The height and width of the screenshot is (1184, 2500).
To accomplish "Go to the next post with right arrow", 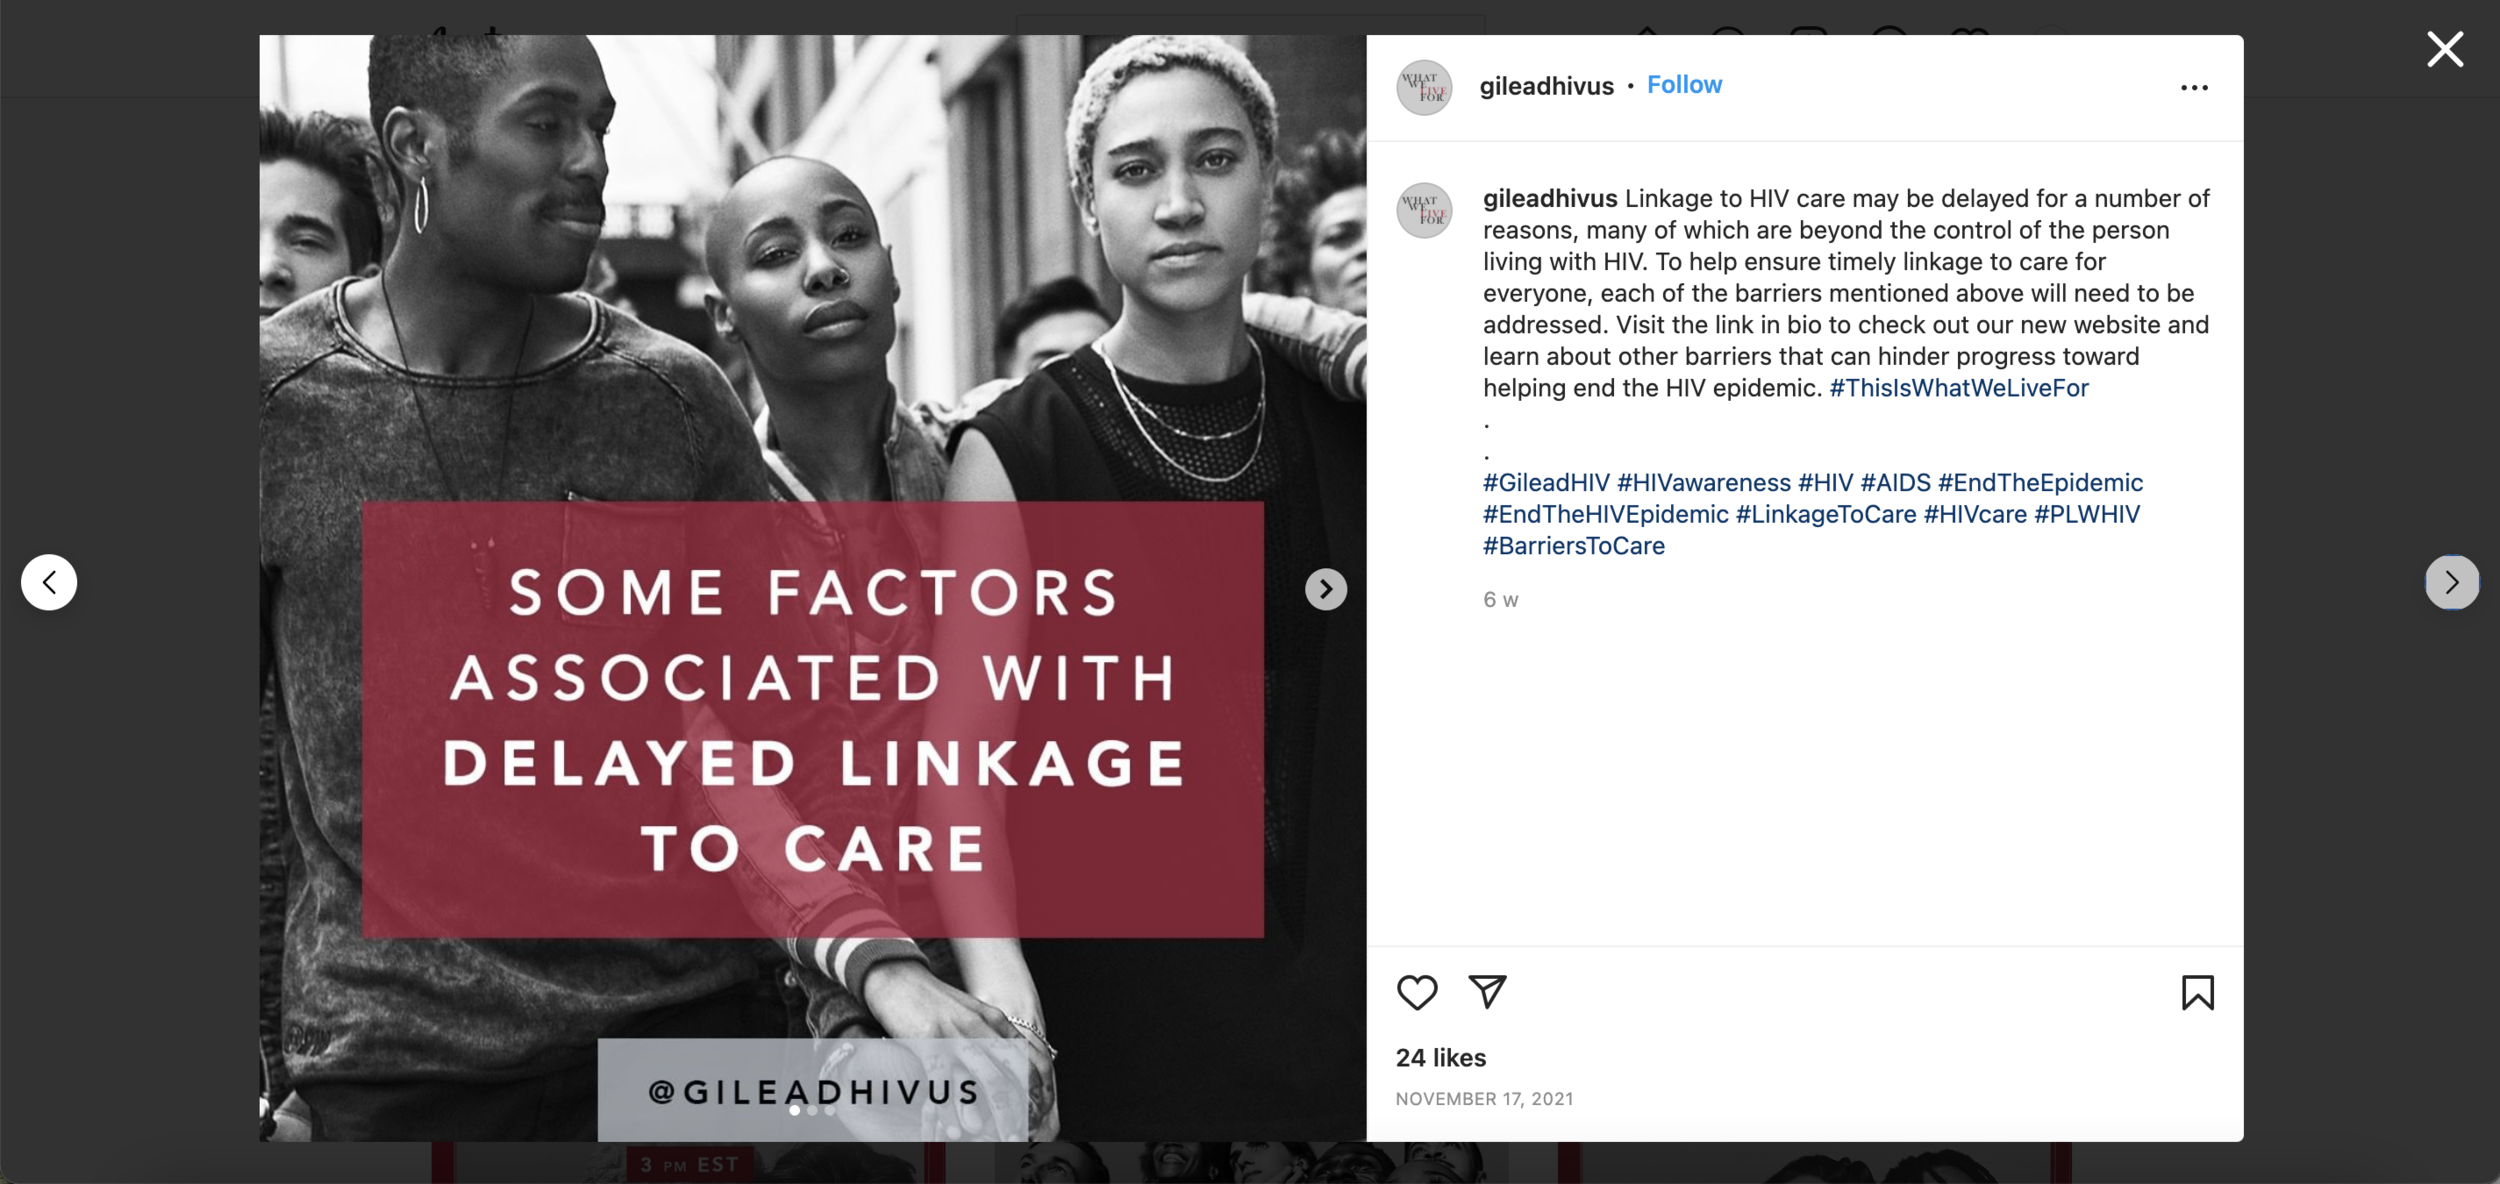I will click(2452, 582).
